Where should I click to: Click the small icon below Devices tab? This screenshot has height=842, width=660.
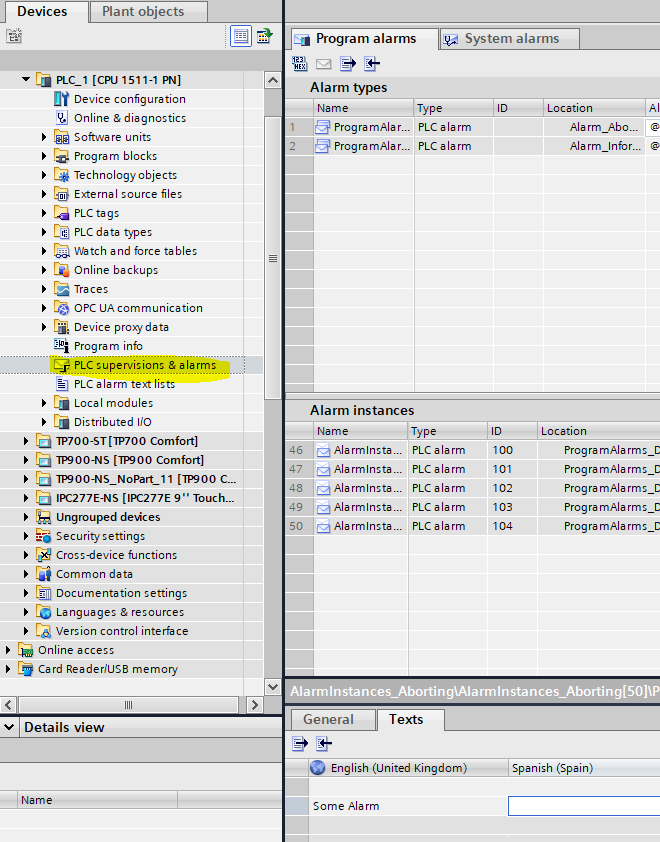click(x=14, y=36)
